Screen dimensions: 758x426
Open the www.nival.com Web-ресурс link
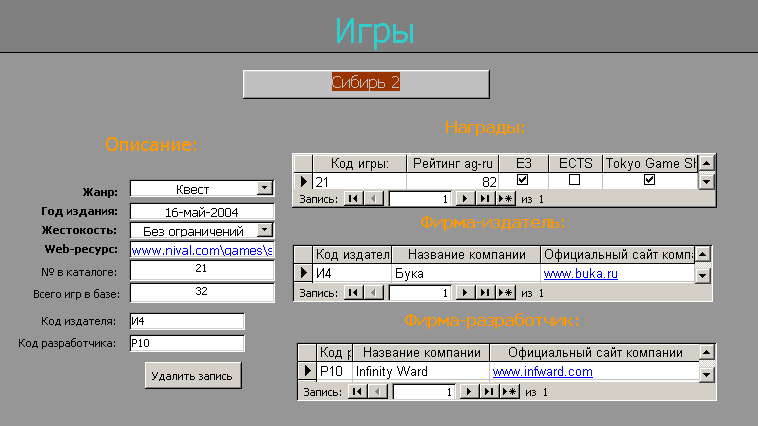202,250
